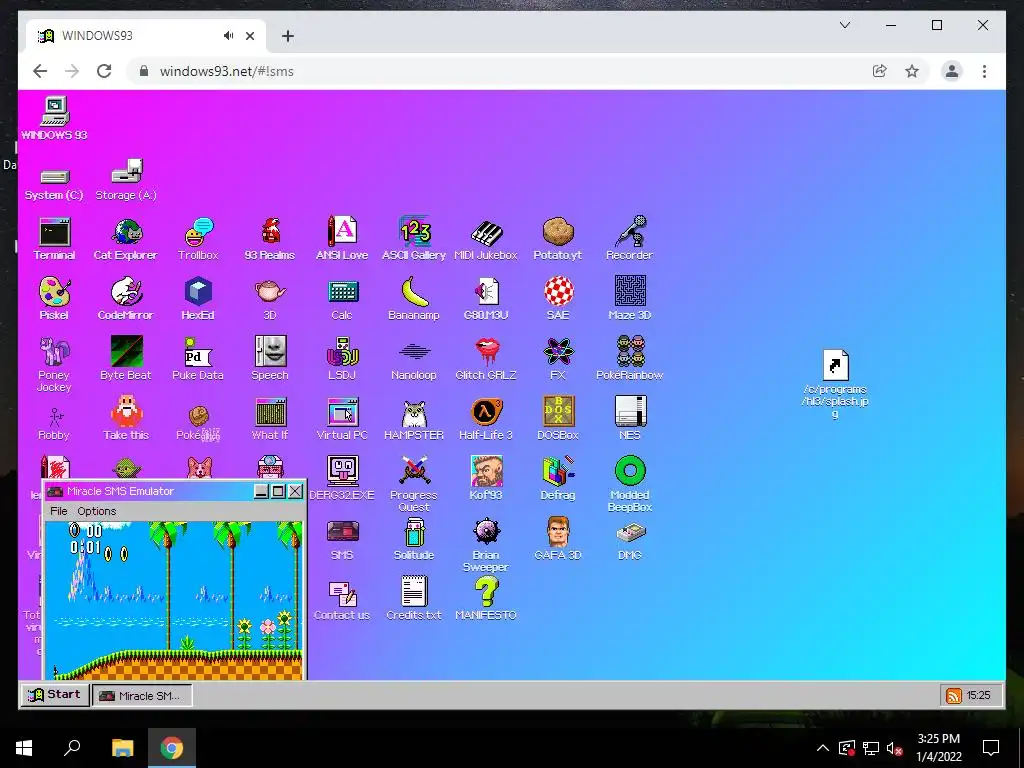Open DMG Game Boy icon
Viewport: 1024px width, 768px height.
click(x=630, y=539)
